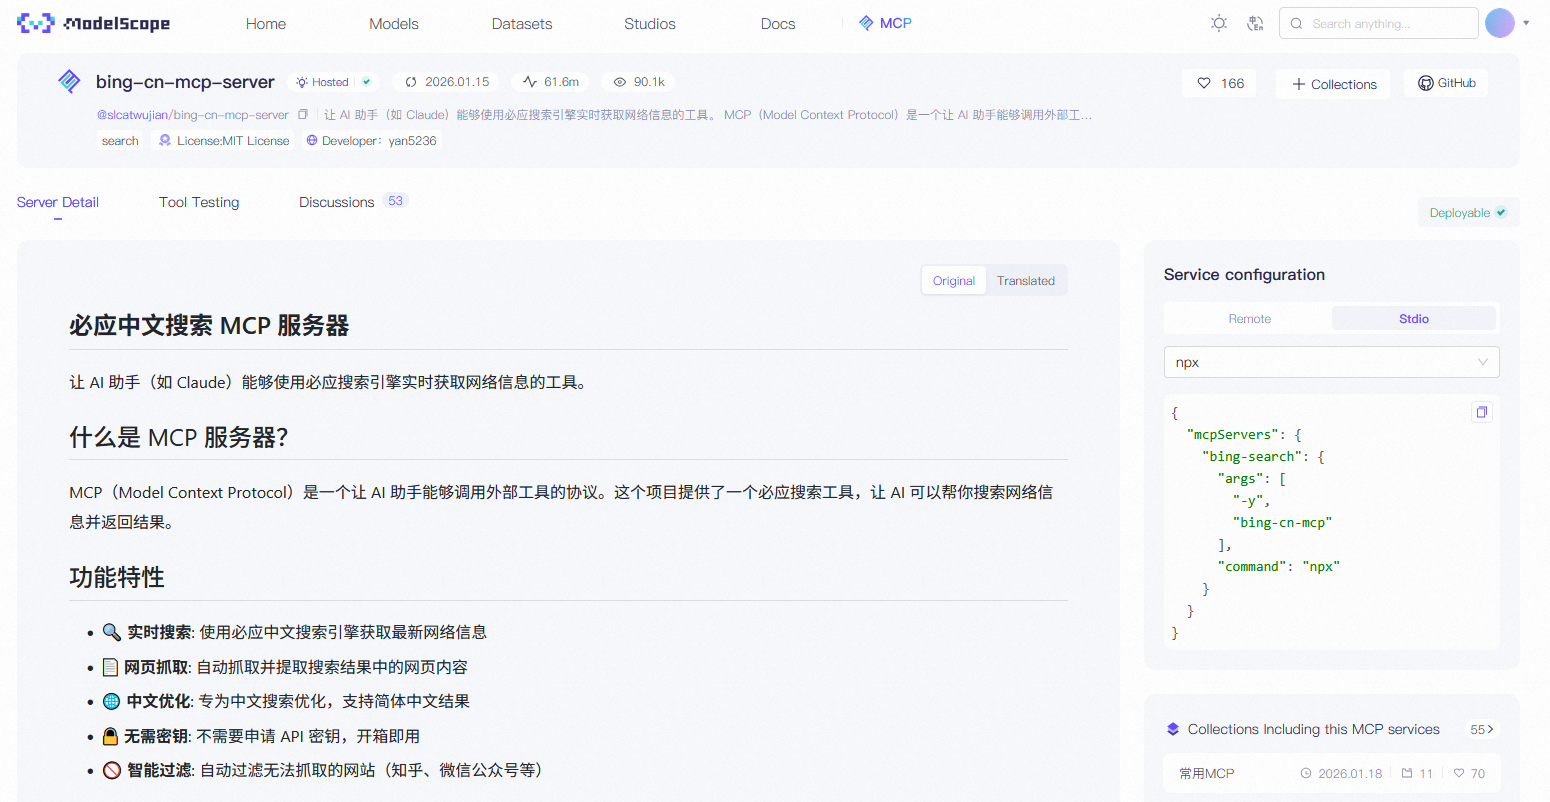
Task: Click the ModelScope logo
Action: click(x=94, y=23)
